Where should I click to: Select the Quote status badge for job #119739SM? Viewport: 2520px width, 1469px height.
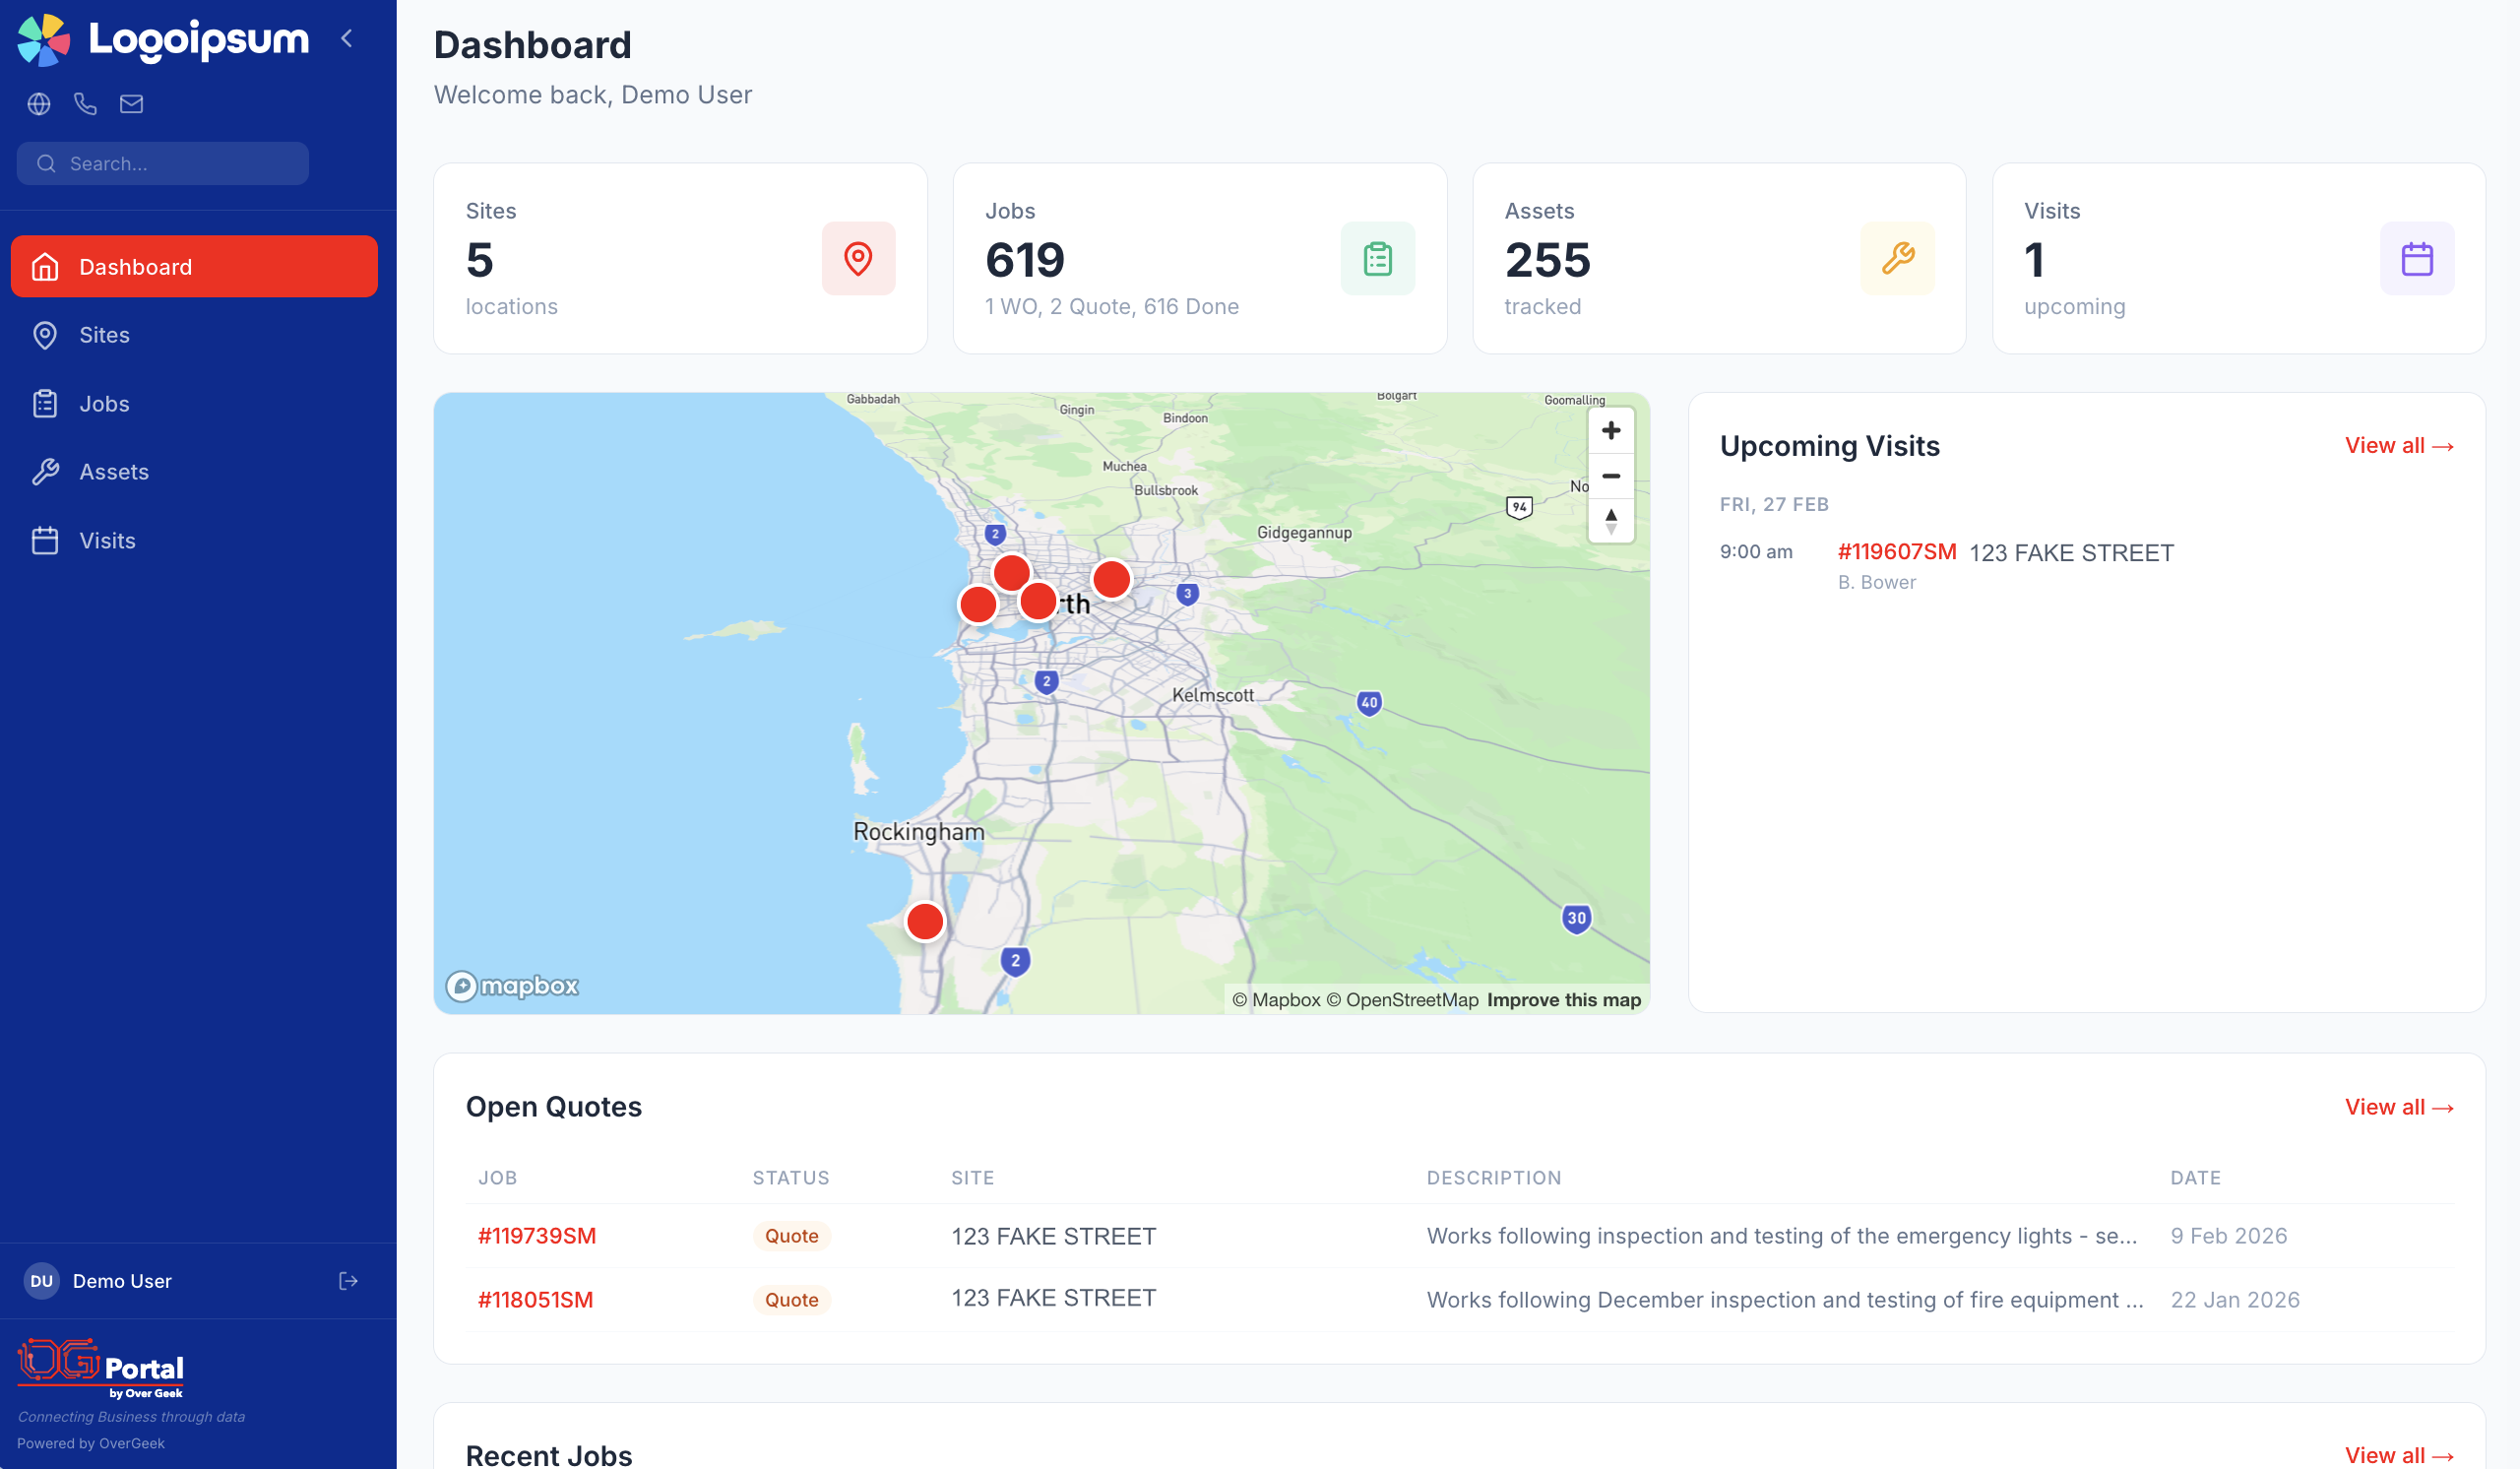pos(791,1235)
